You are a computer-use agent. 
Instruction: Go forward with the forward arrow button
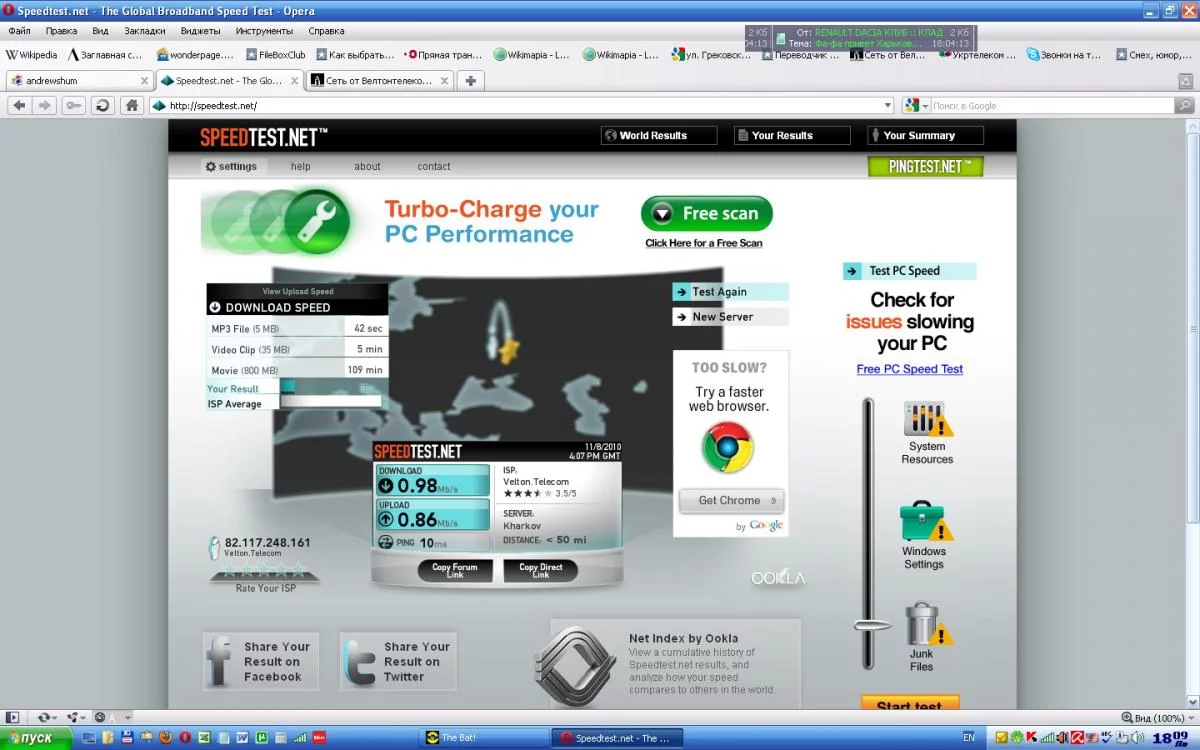pos(44,105)
